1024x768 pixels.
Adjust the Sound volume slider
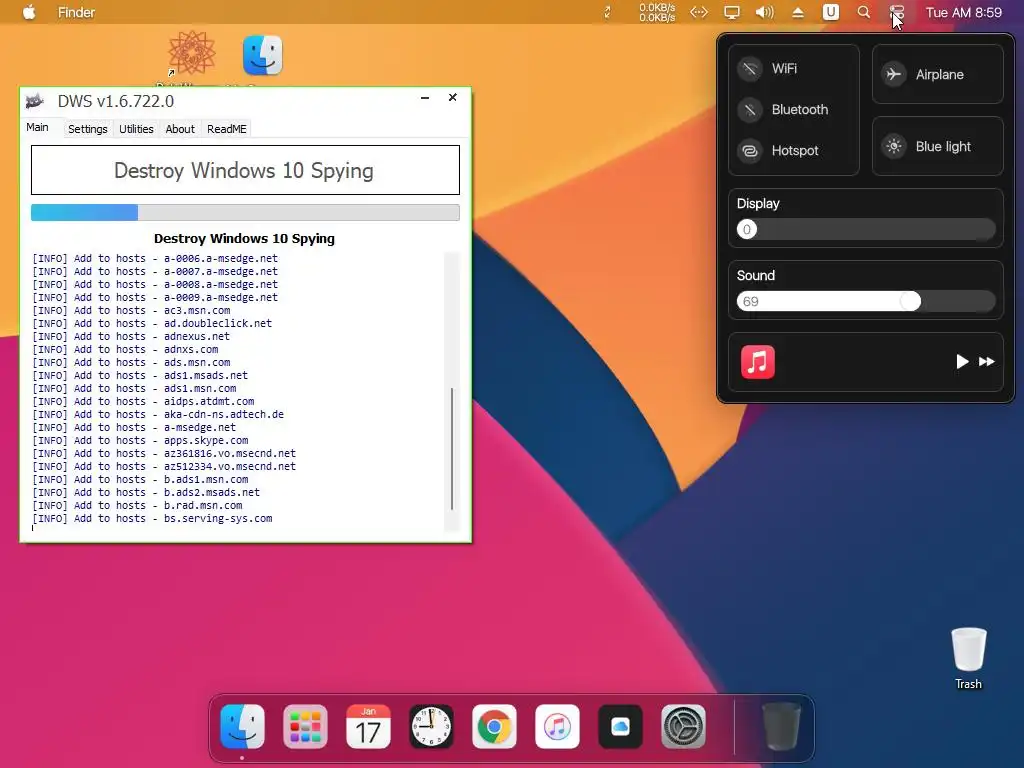click(866, 301)
